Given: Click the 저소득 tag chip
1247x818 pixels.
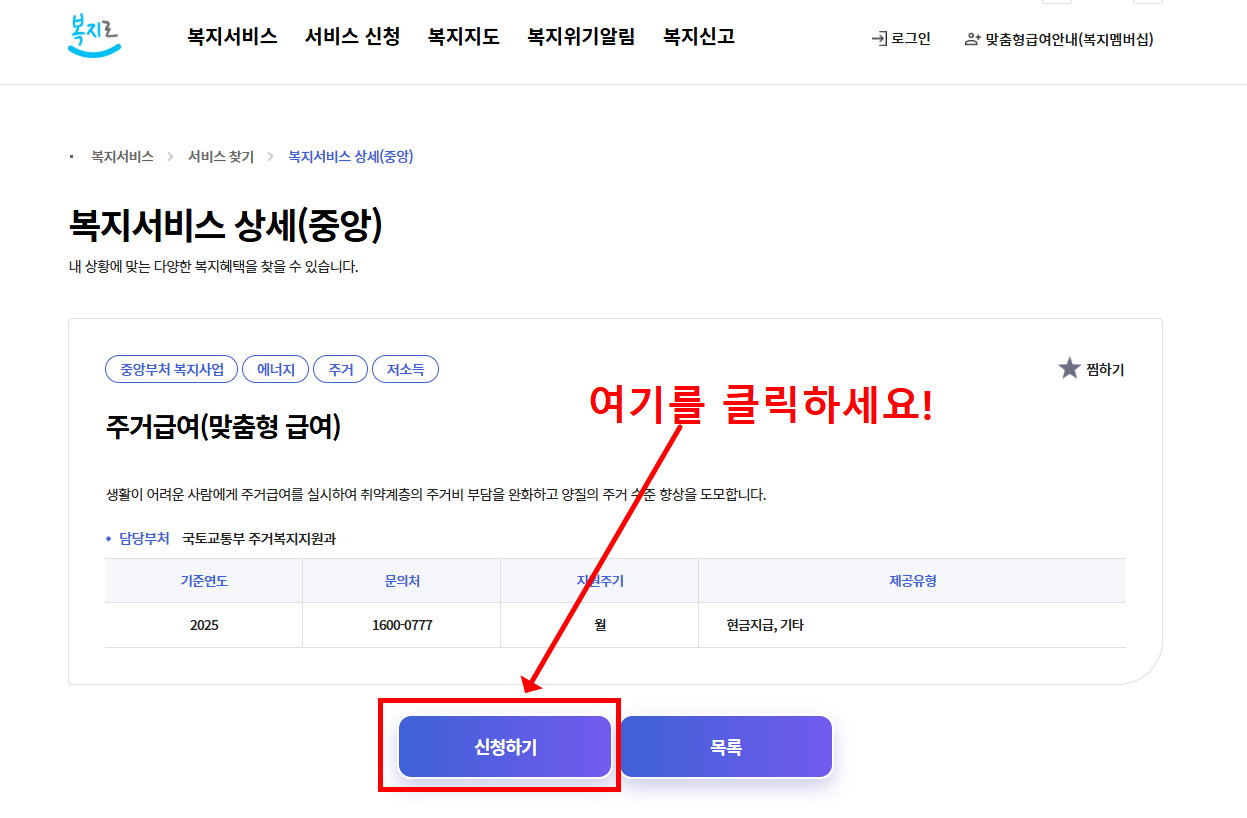Looking at the screenshot, I should (x=405, y=368).
